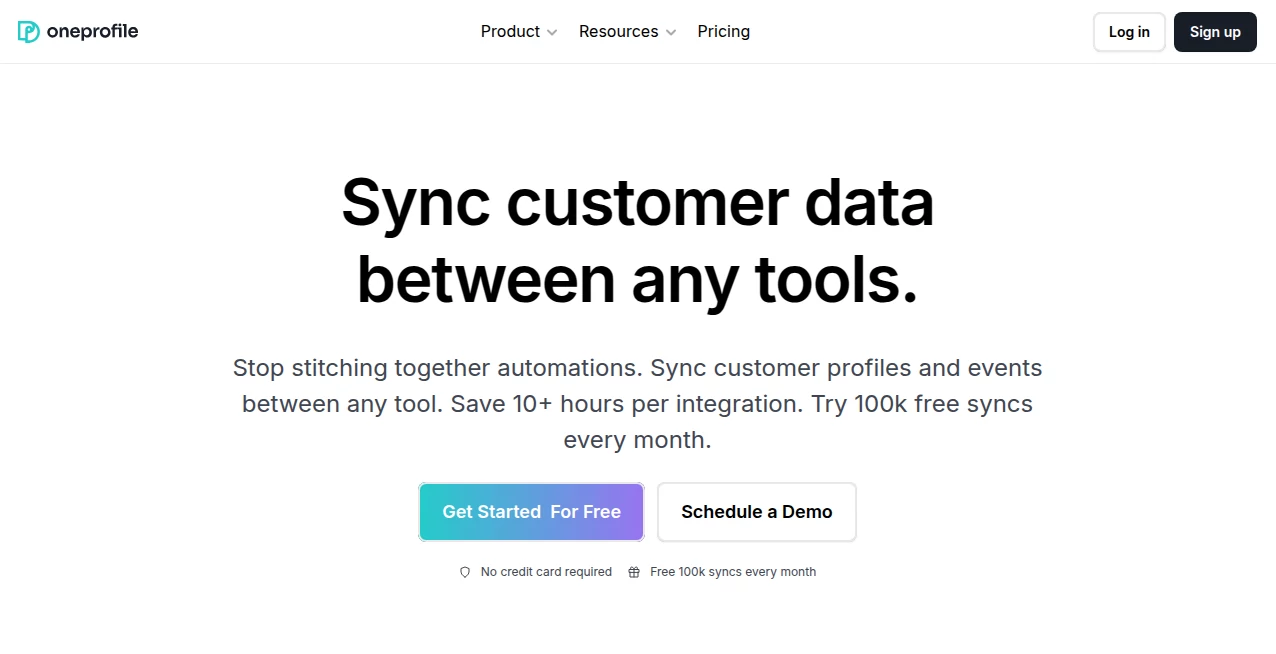
Task: Expand the Product navigation options
Action: (510, 31)
